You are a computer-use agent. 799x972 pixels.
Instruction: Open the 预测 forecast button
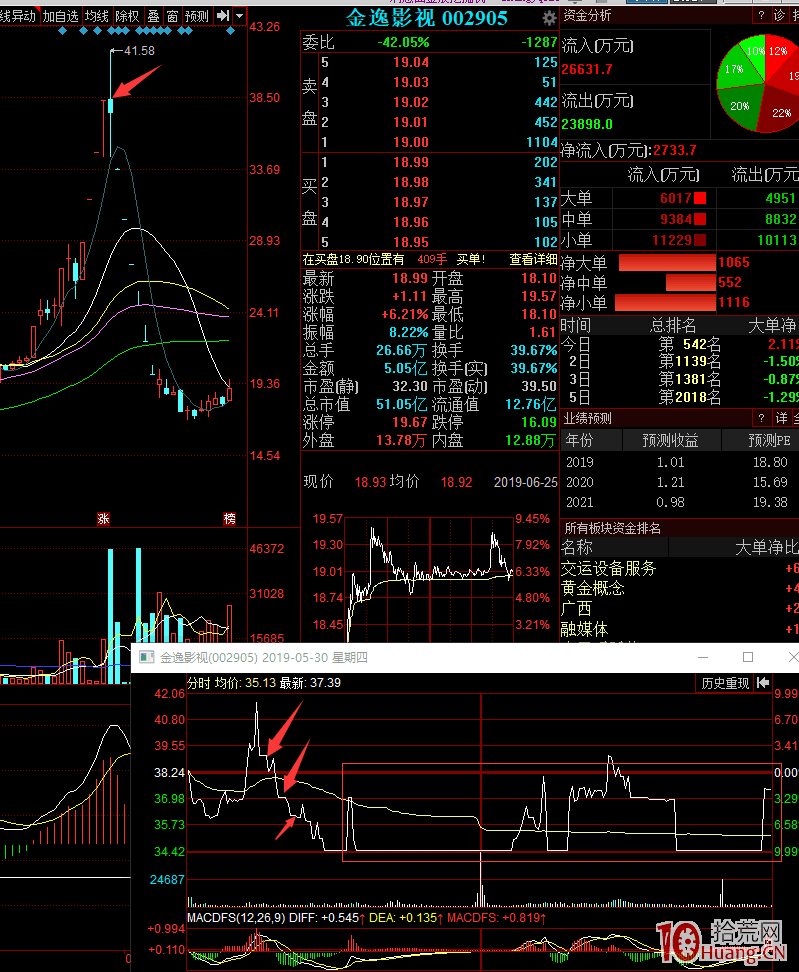click(197, 16)
